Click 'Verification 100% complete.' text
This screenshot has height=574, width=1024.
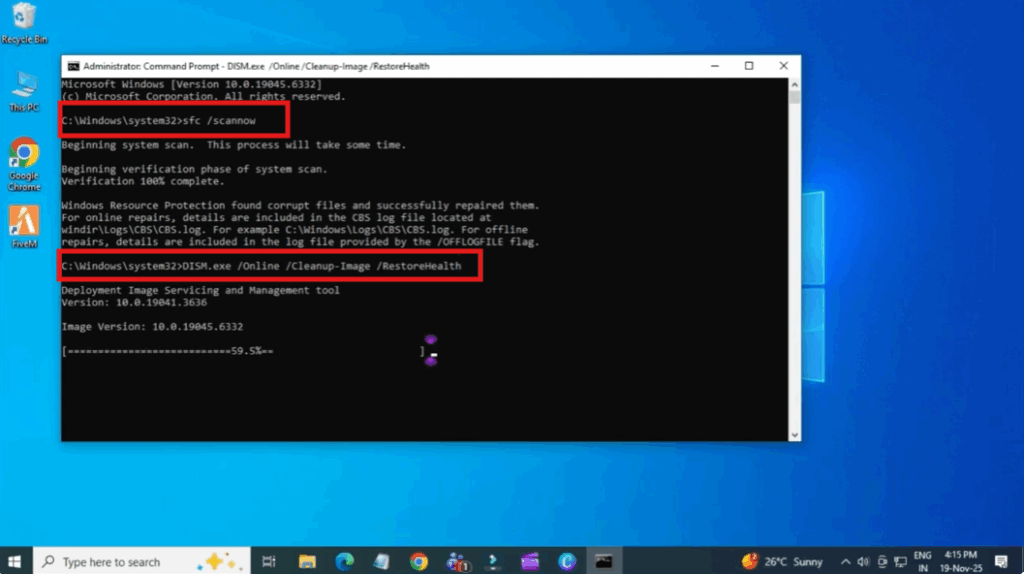click(142, 182)
